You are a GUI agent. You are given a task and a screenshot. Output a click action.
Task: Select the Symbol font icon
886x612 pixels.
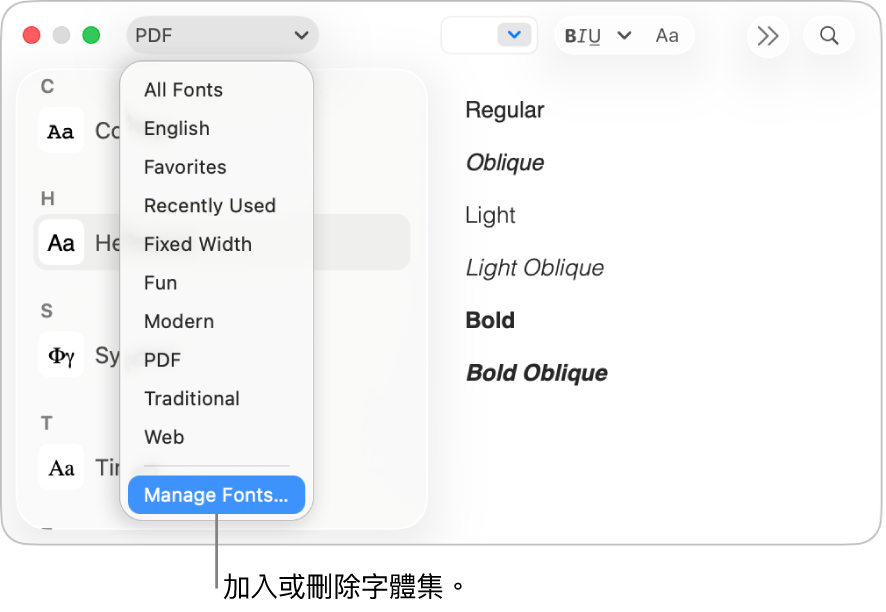[61, 355]
